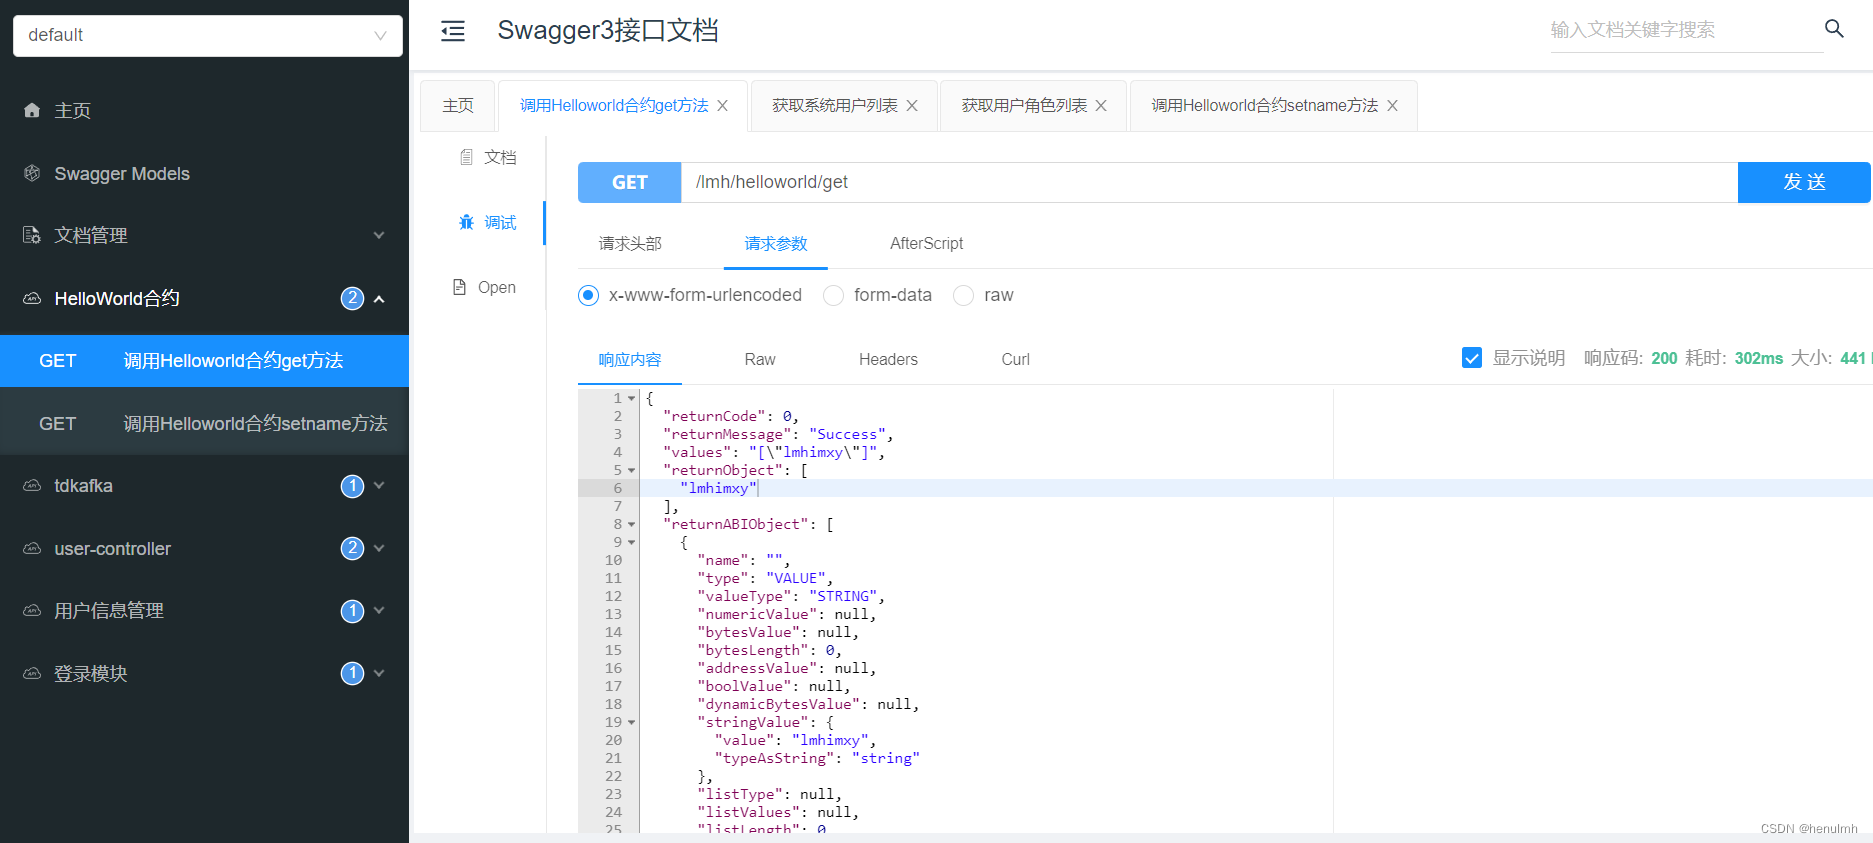Click the HelloWorld合约 cloud icon
Image resolution: width=1873 pixels, height=843 pixels.
[x=32, y=298]
